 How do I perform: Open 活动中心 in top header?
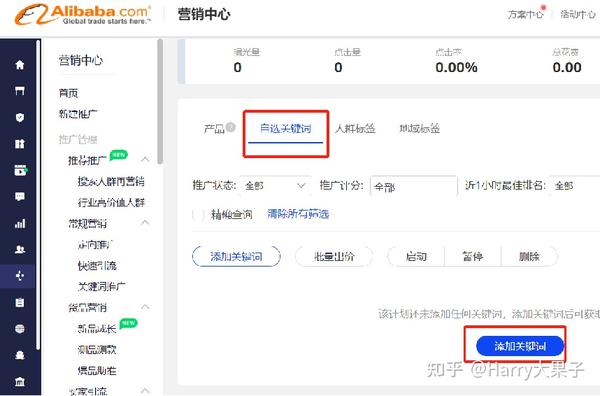click(578, 15)
